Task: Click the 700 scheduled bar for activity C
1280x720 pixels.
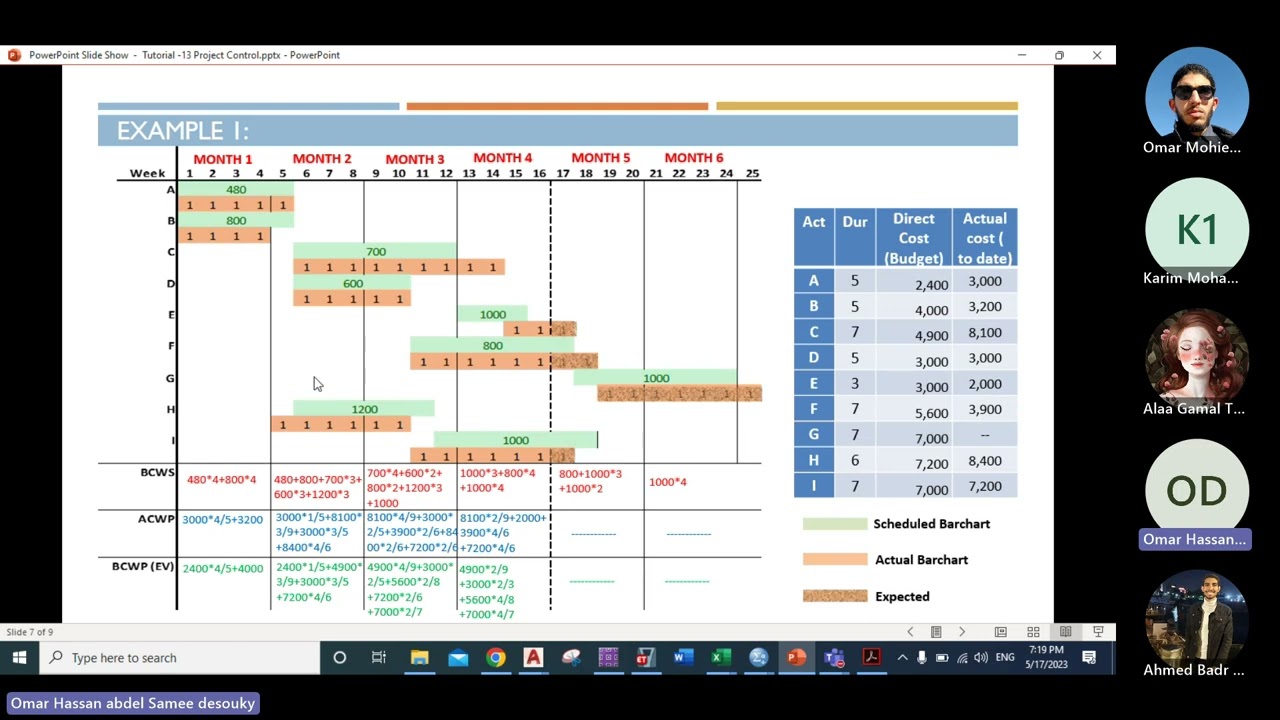Action: 375,251
